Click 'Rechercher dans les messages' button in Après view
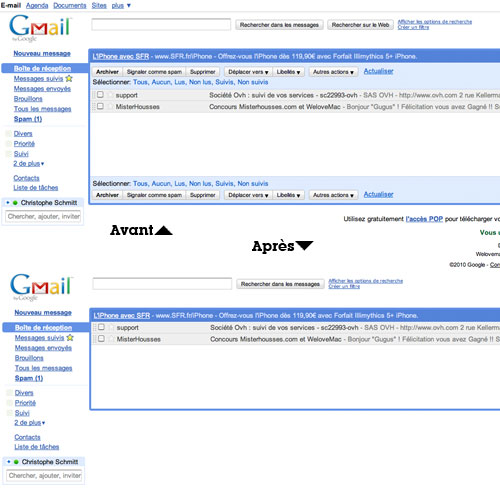Image resolution: width=500 pixels, height=492 pixels. pos(280,284)
